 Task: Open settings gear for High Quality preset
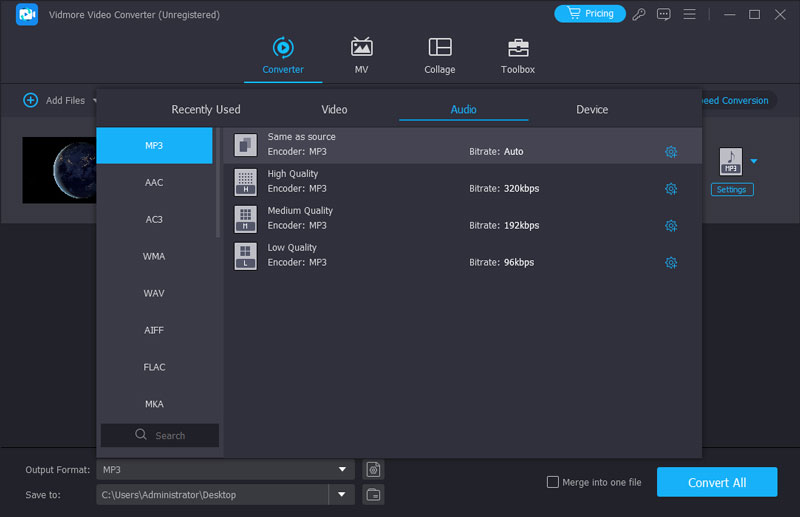tap(671, 189)
